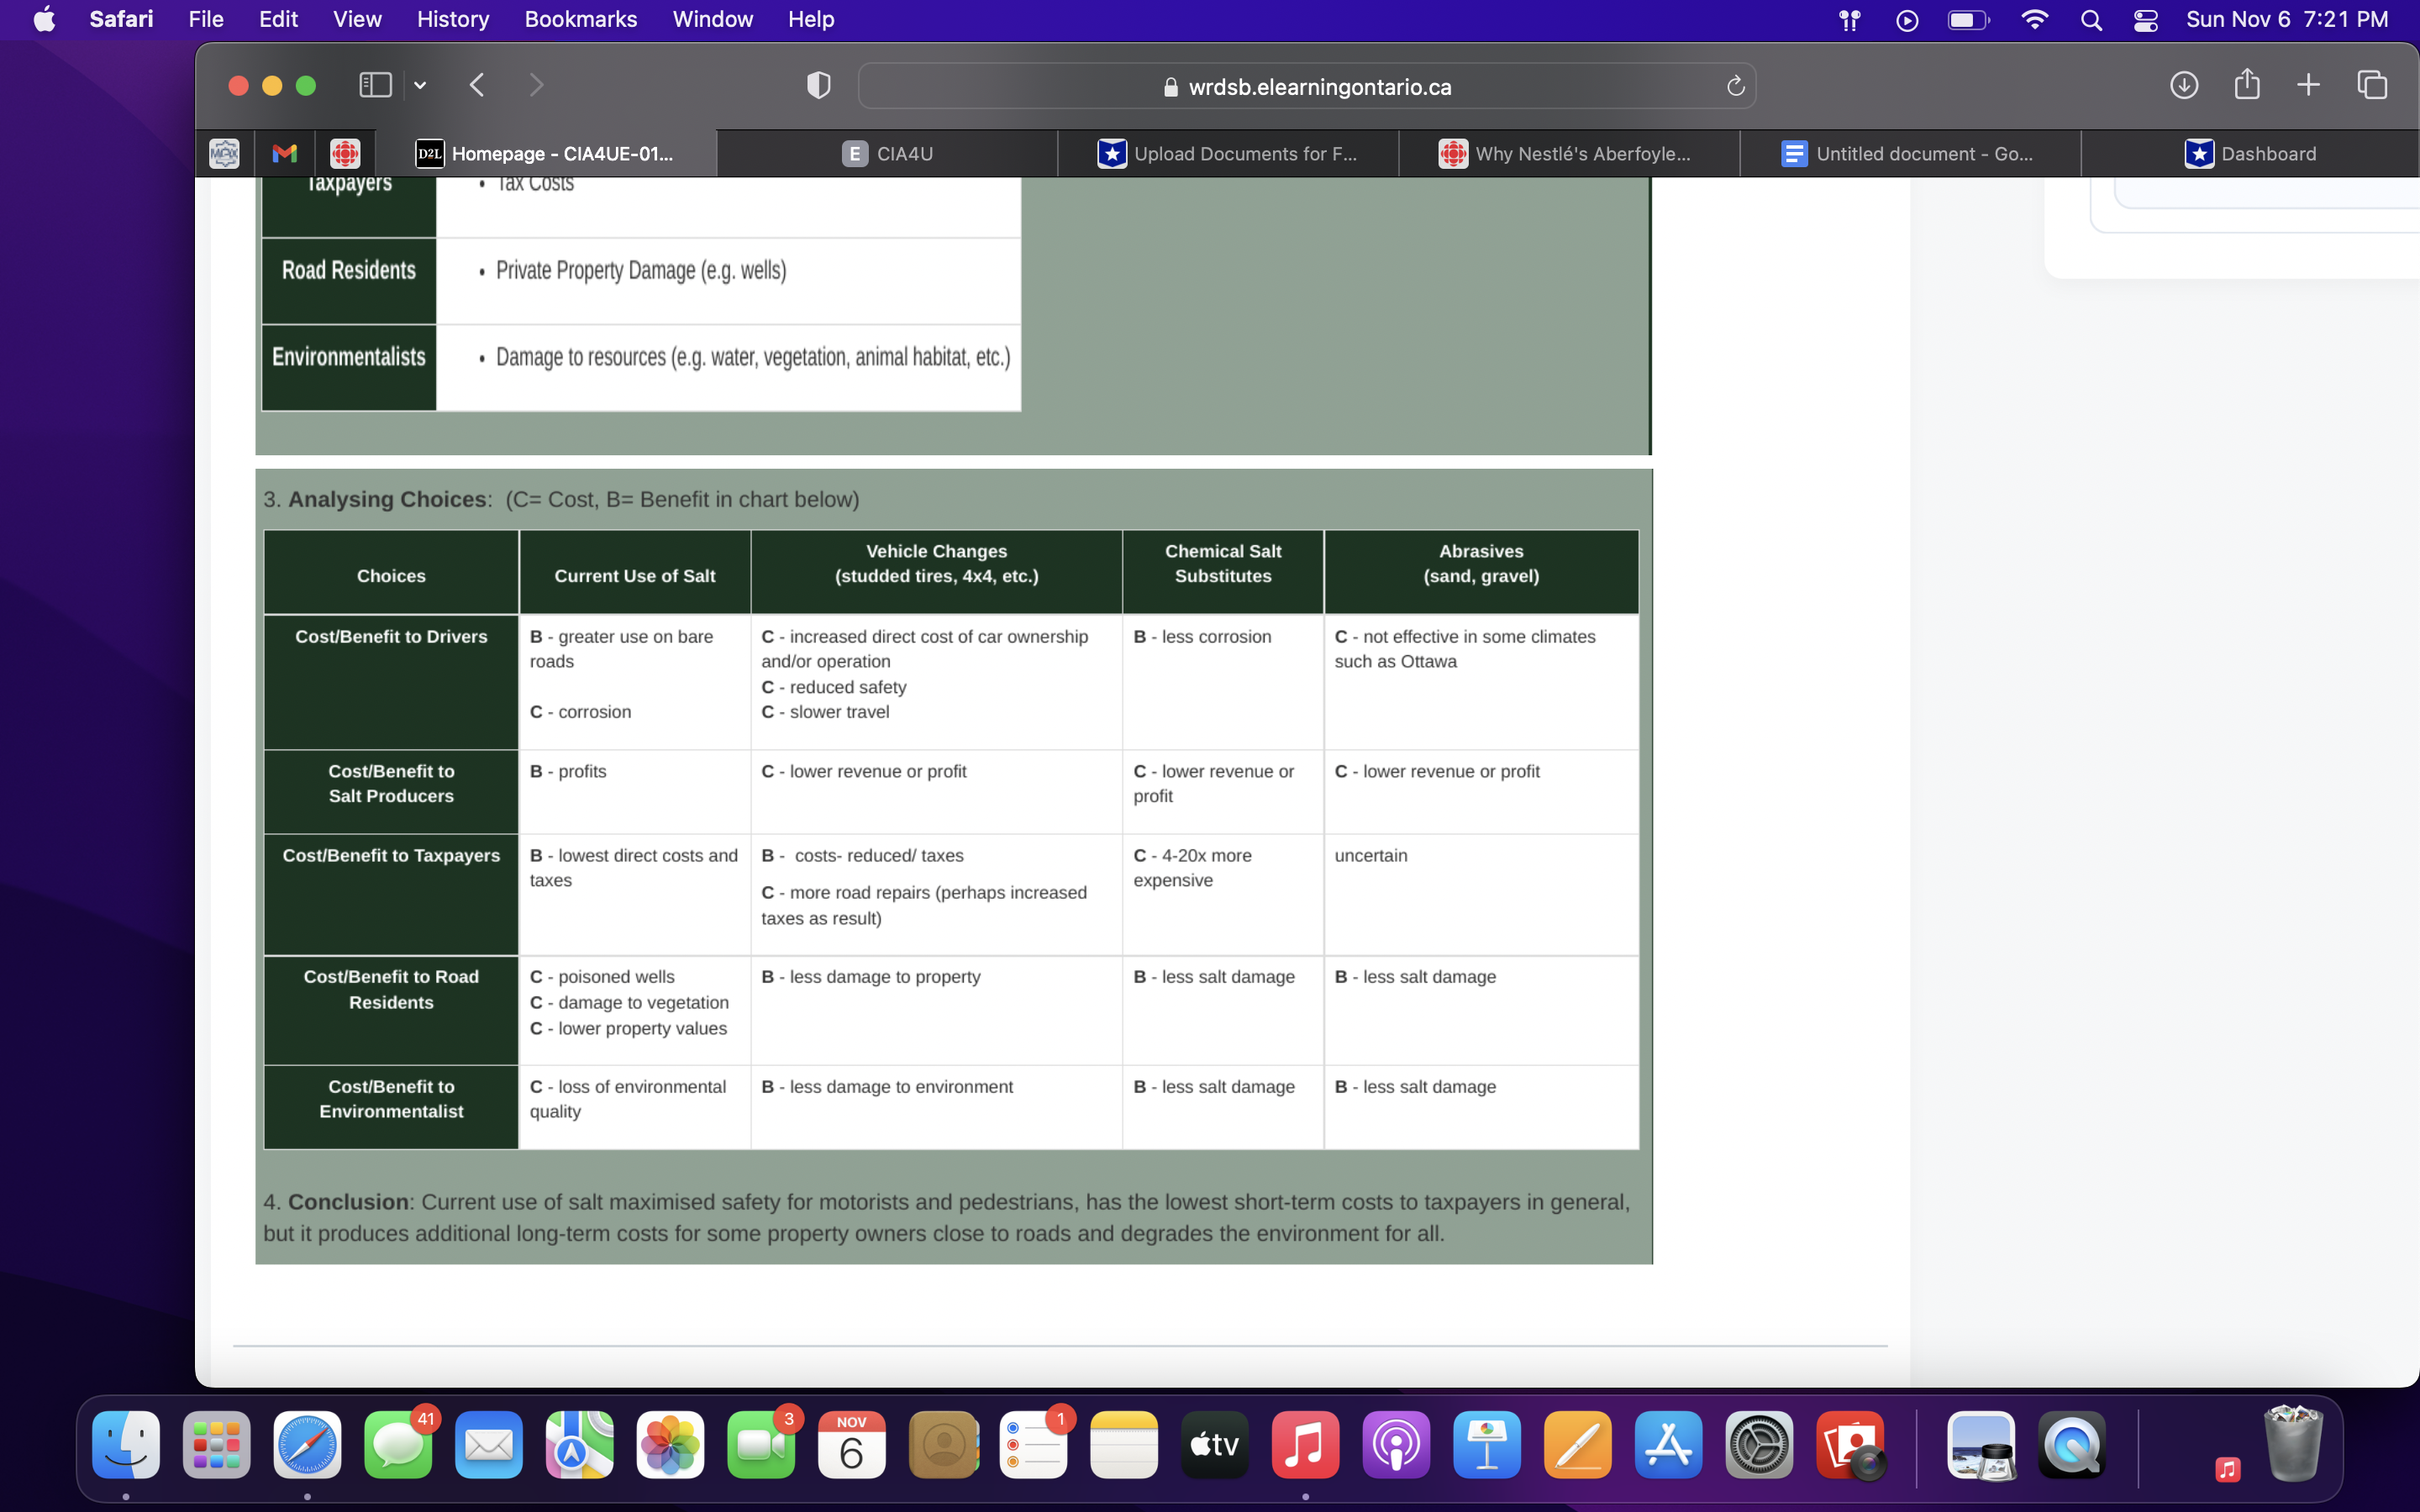Launch Music from the Dock
2420x1512 pixels.
1305,1445
